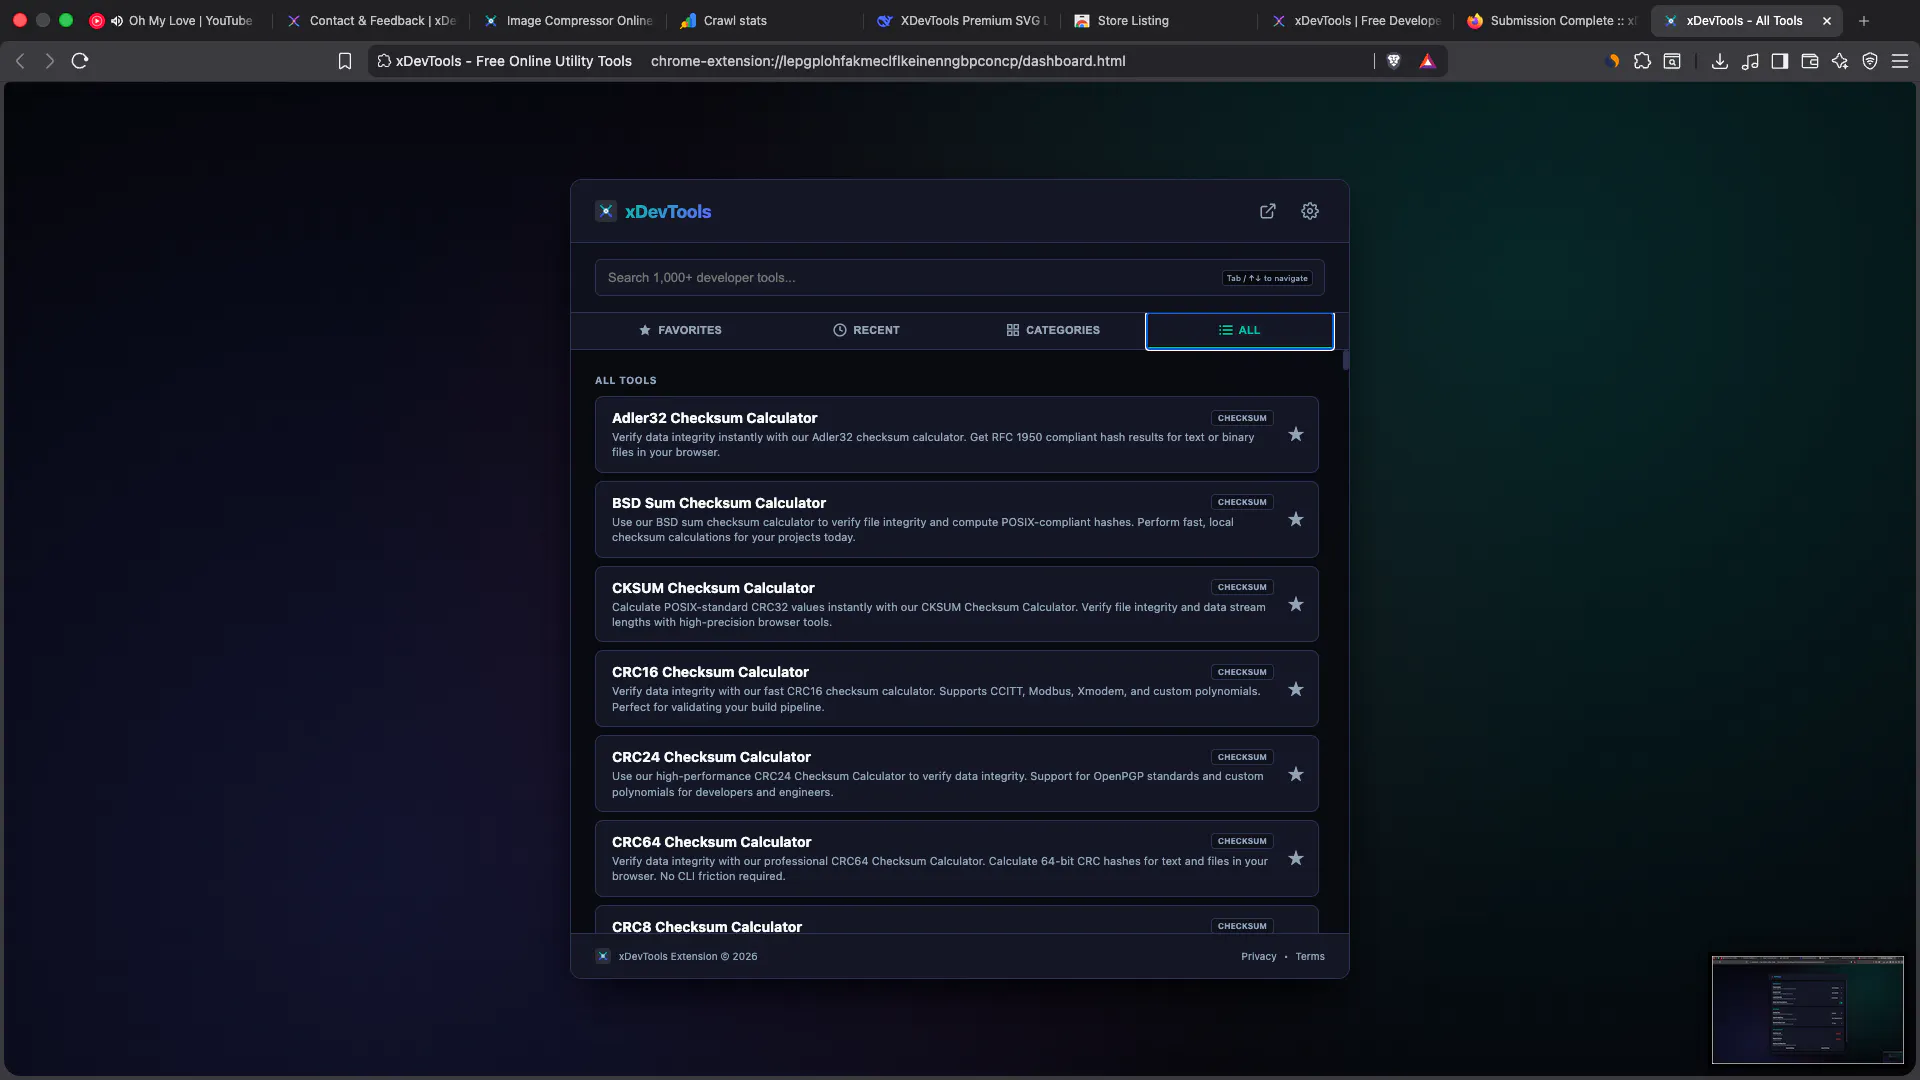This screenshot has width=1920, height=1080.
Task: Open the Downloads icon
Action: click(x=1720, y=61)
